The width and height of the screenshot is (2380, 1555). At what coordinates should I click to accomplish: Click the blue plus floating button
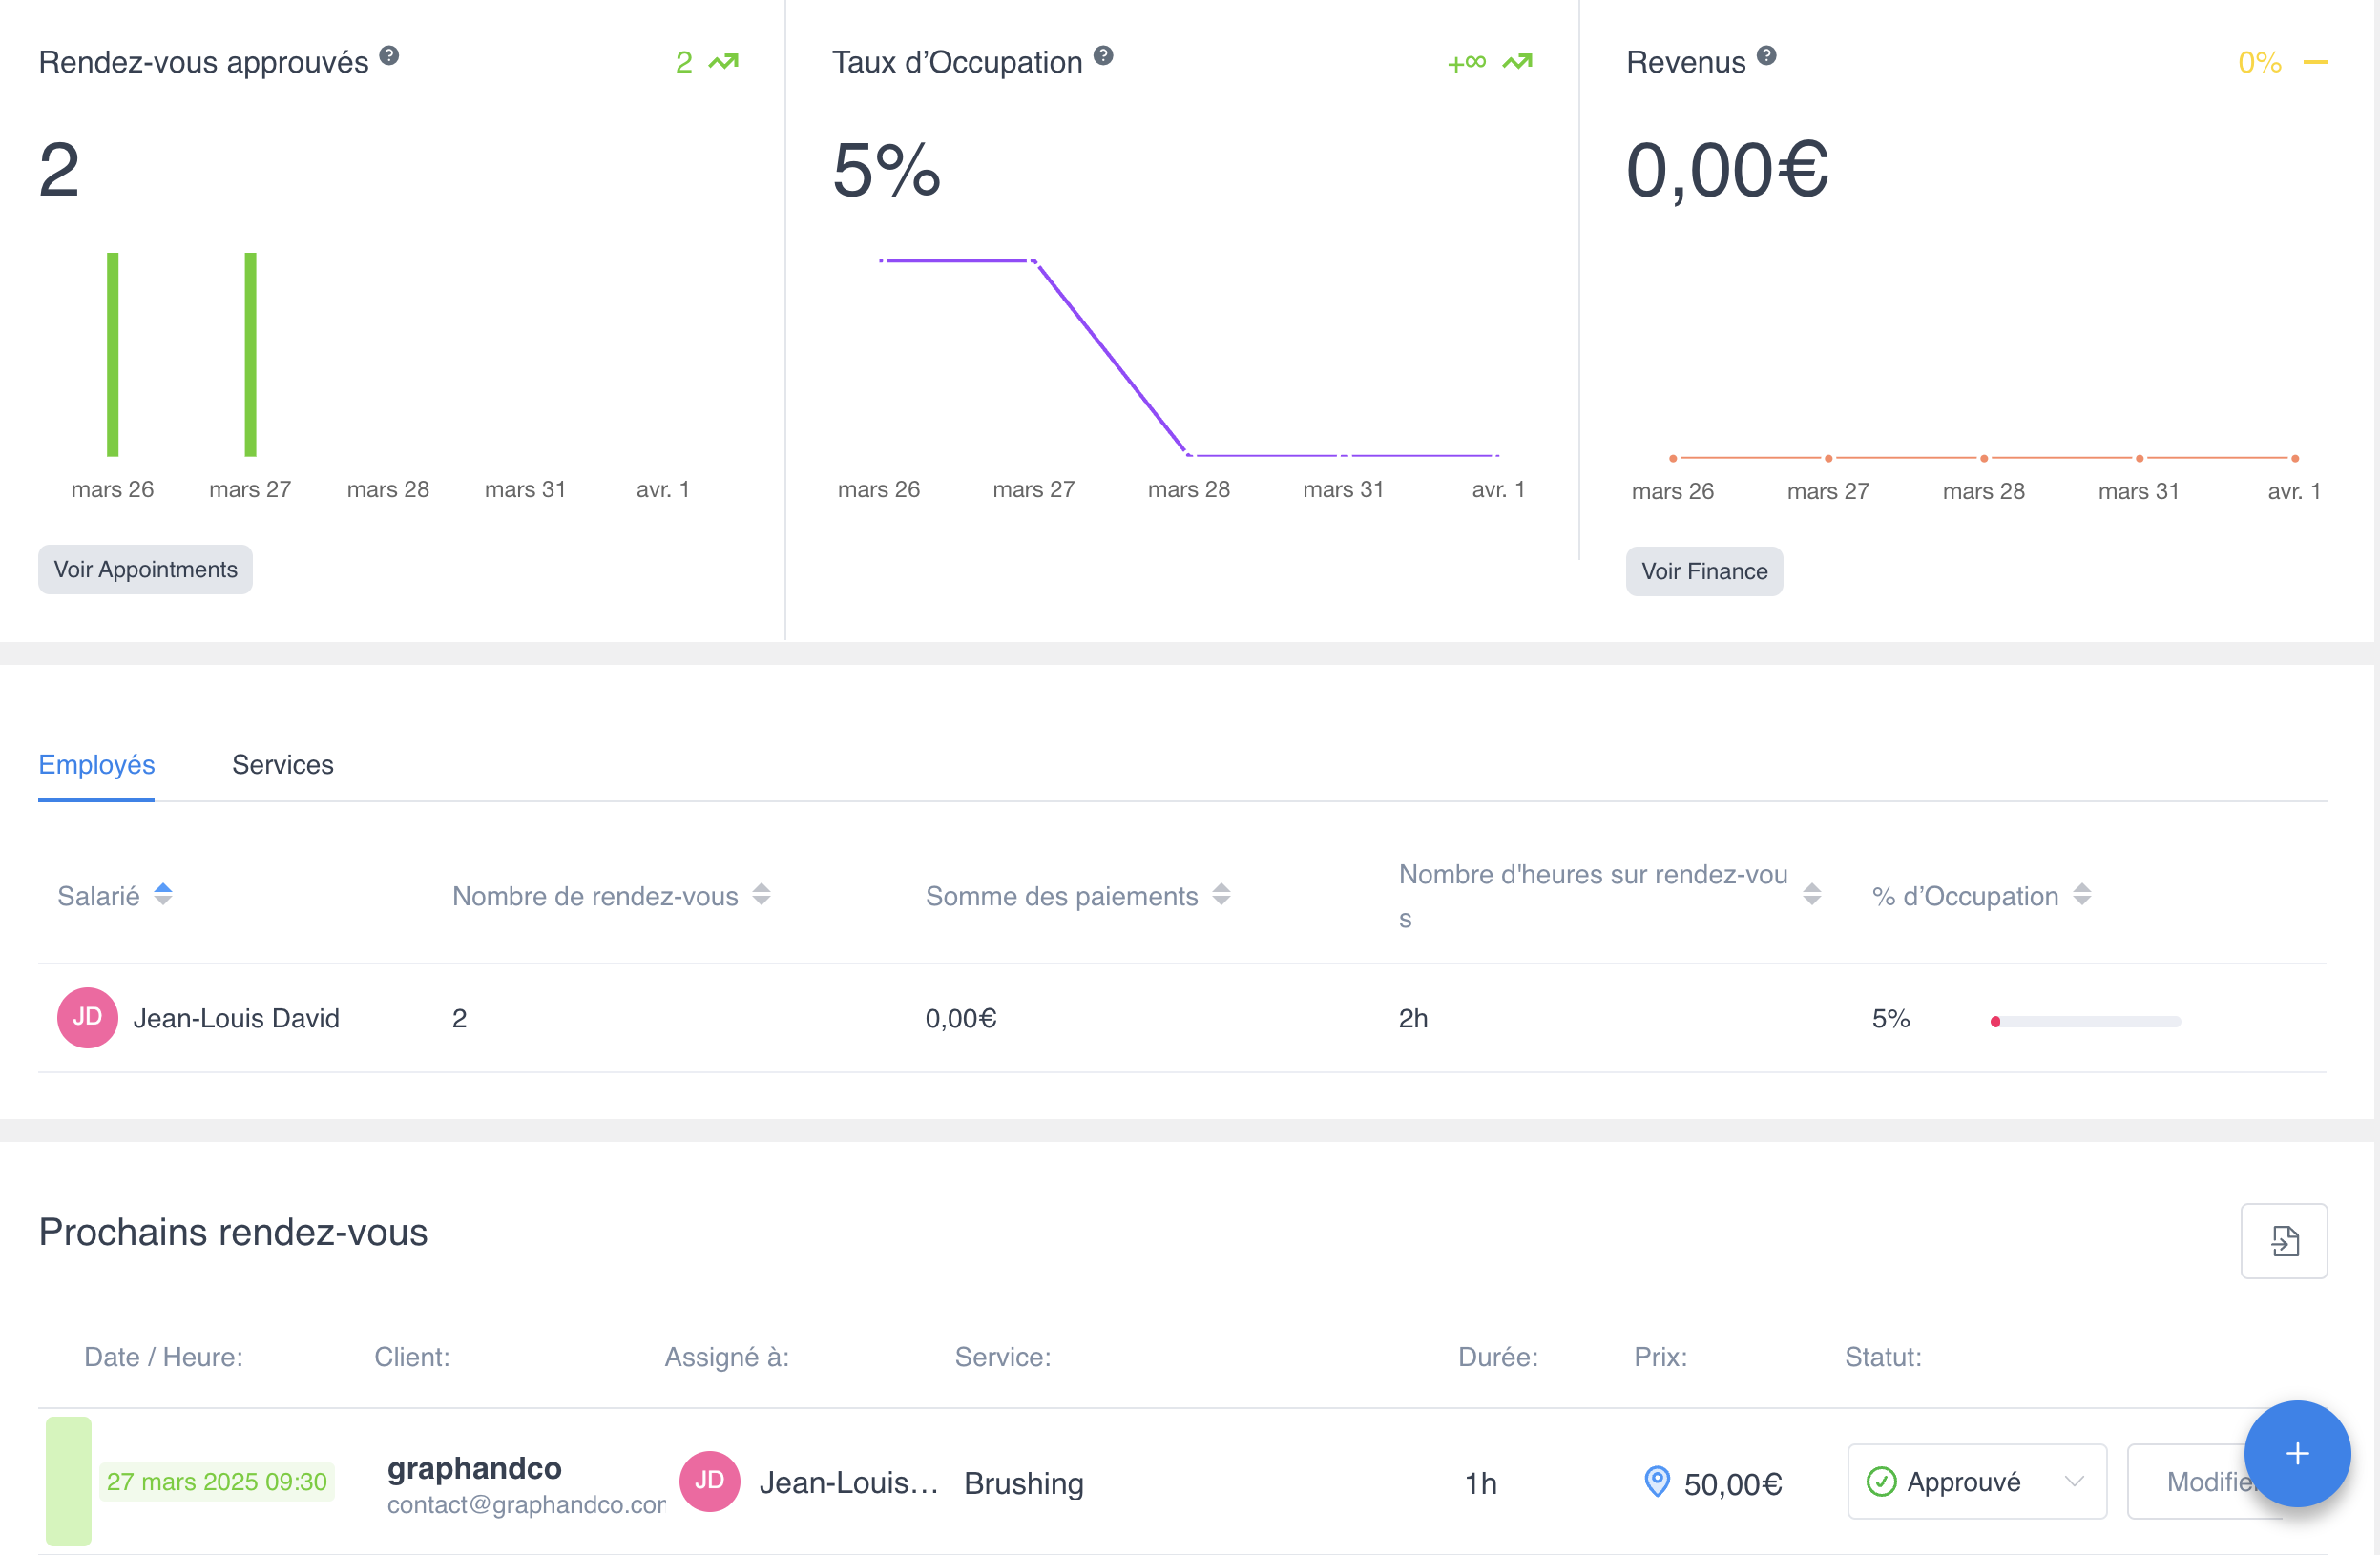[x=2296, y=1452]
